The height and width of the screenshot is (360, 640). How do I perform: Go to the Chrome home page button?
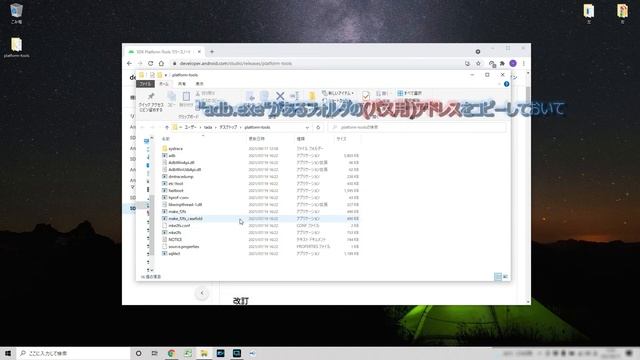pyautogui.click(x=161, y=64)
